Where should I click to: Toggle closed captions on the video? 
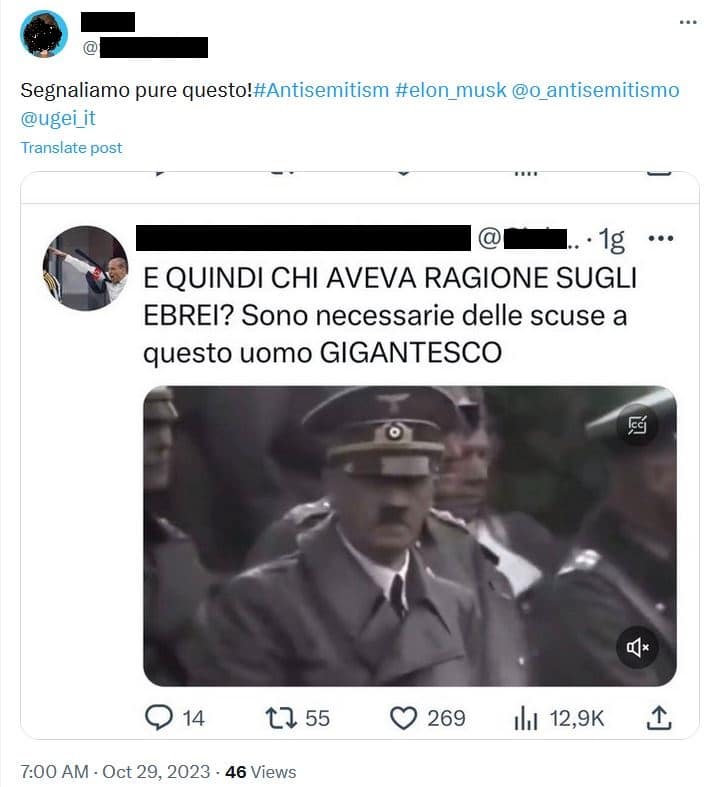pos(637,426)
